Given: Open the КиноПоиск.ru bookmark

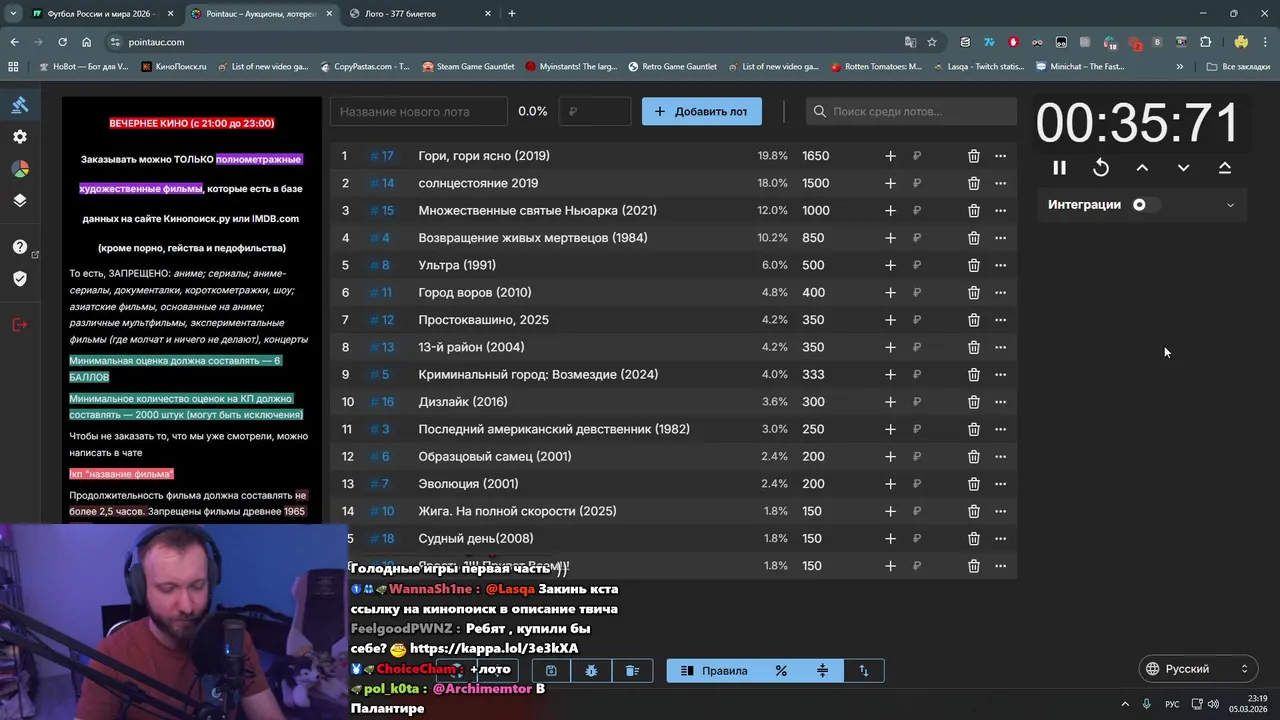Looking at the screenshot, I should pos(174,67).
